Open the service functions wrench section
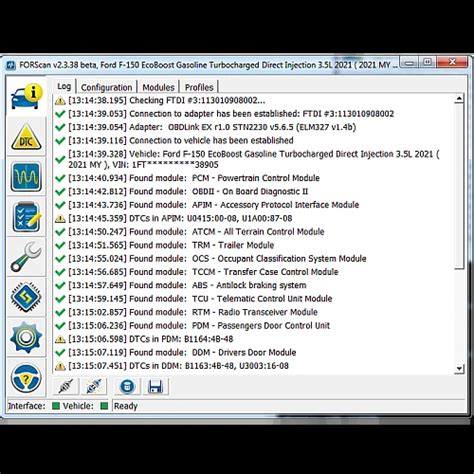The image size is (474, 474). 26,257
